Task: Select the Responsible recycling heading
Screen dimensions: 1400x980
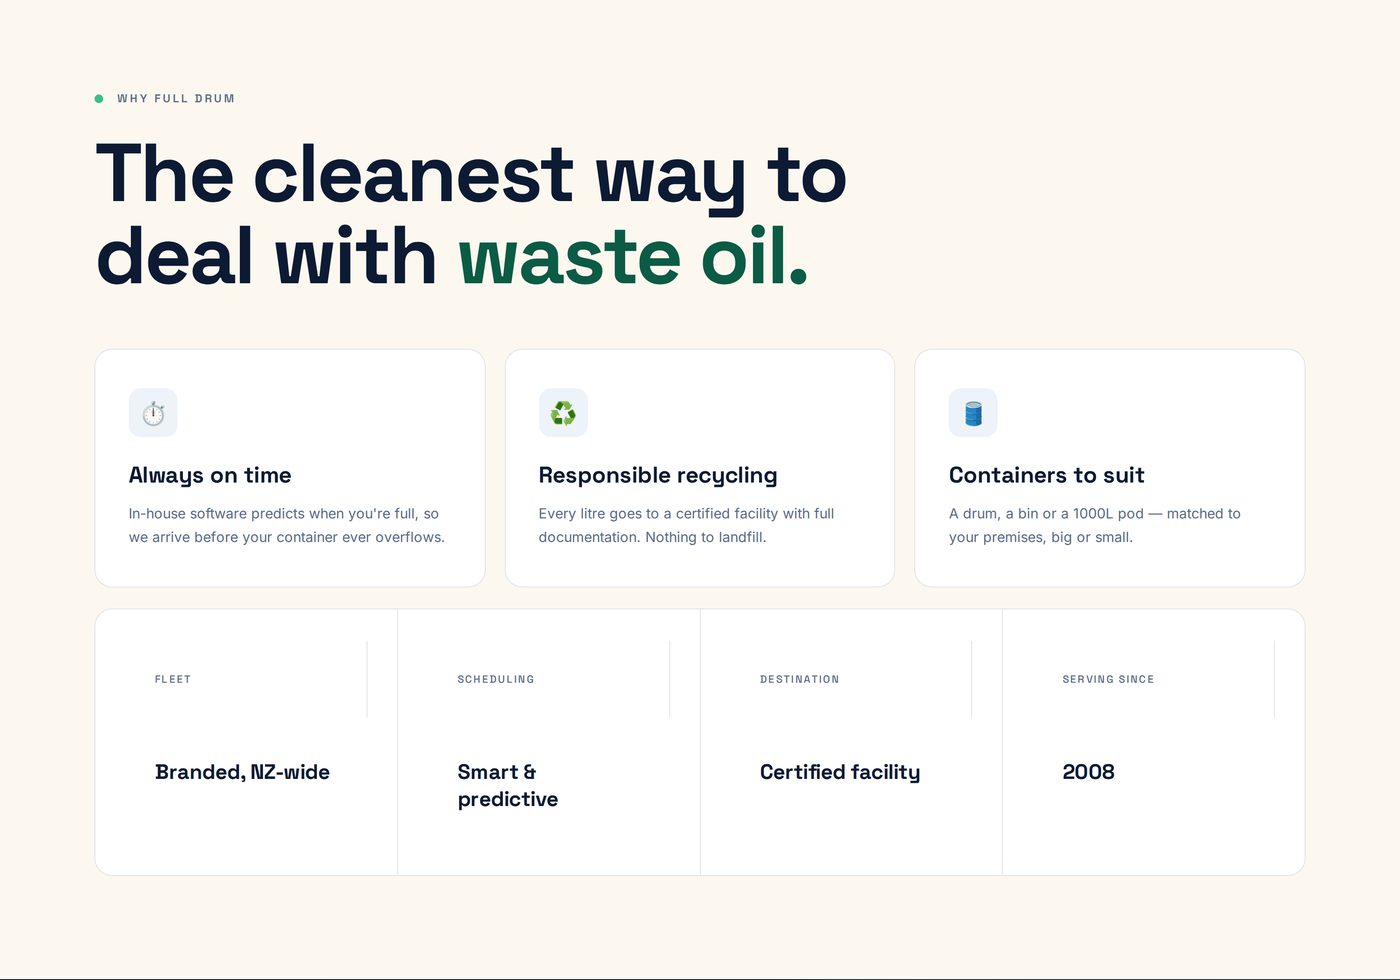Action: (658, 475)
